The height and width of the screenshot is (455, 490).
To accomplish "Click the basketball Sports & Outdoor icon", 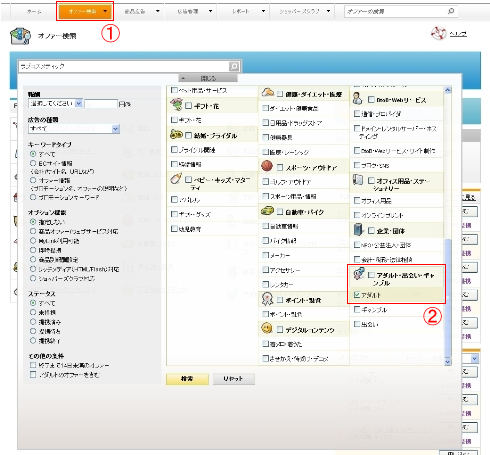I will [267, 166].
